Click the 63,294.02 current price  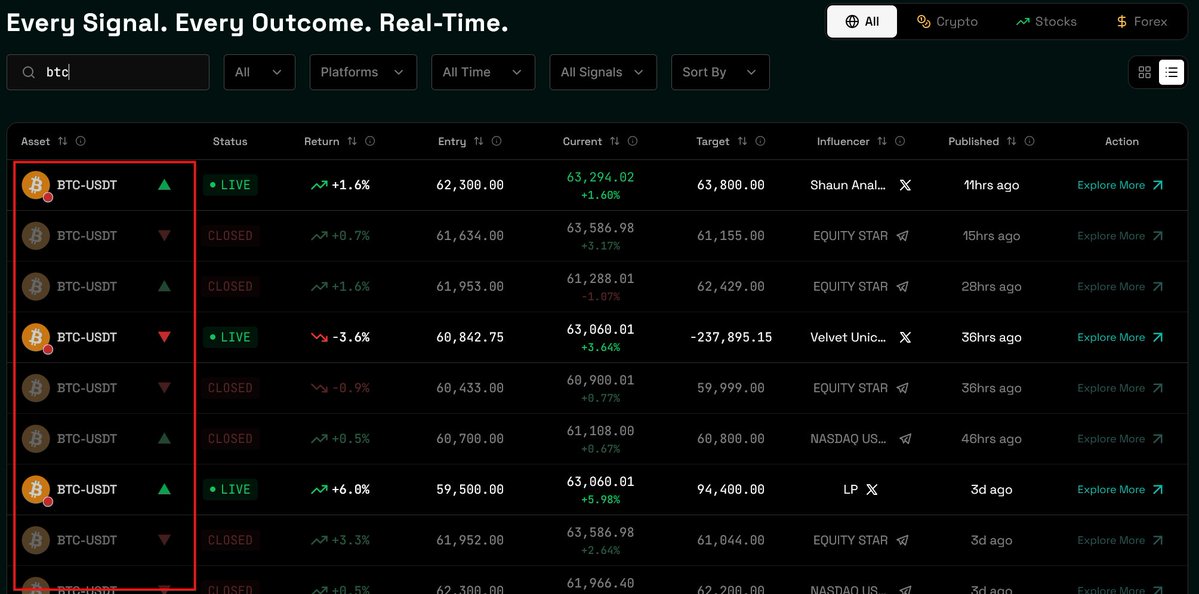click(600, 177)
